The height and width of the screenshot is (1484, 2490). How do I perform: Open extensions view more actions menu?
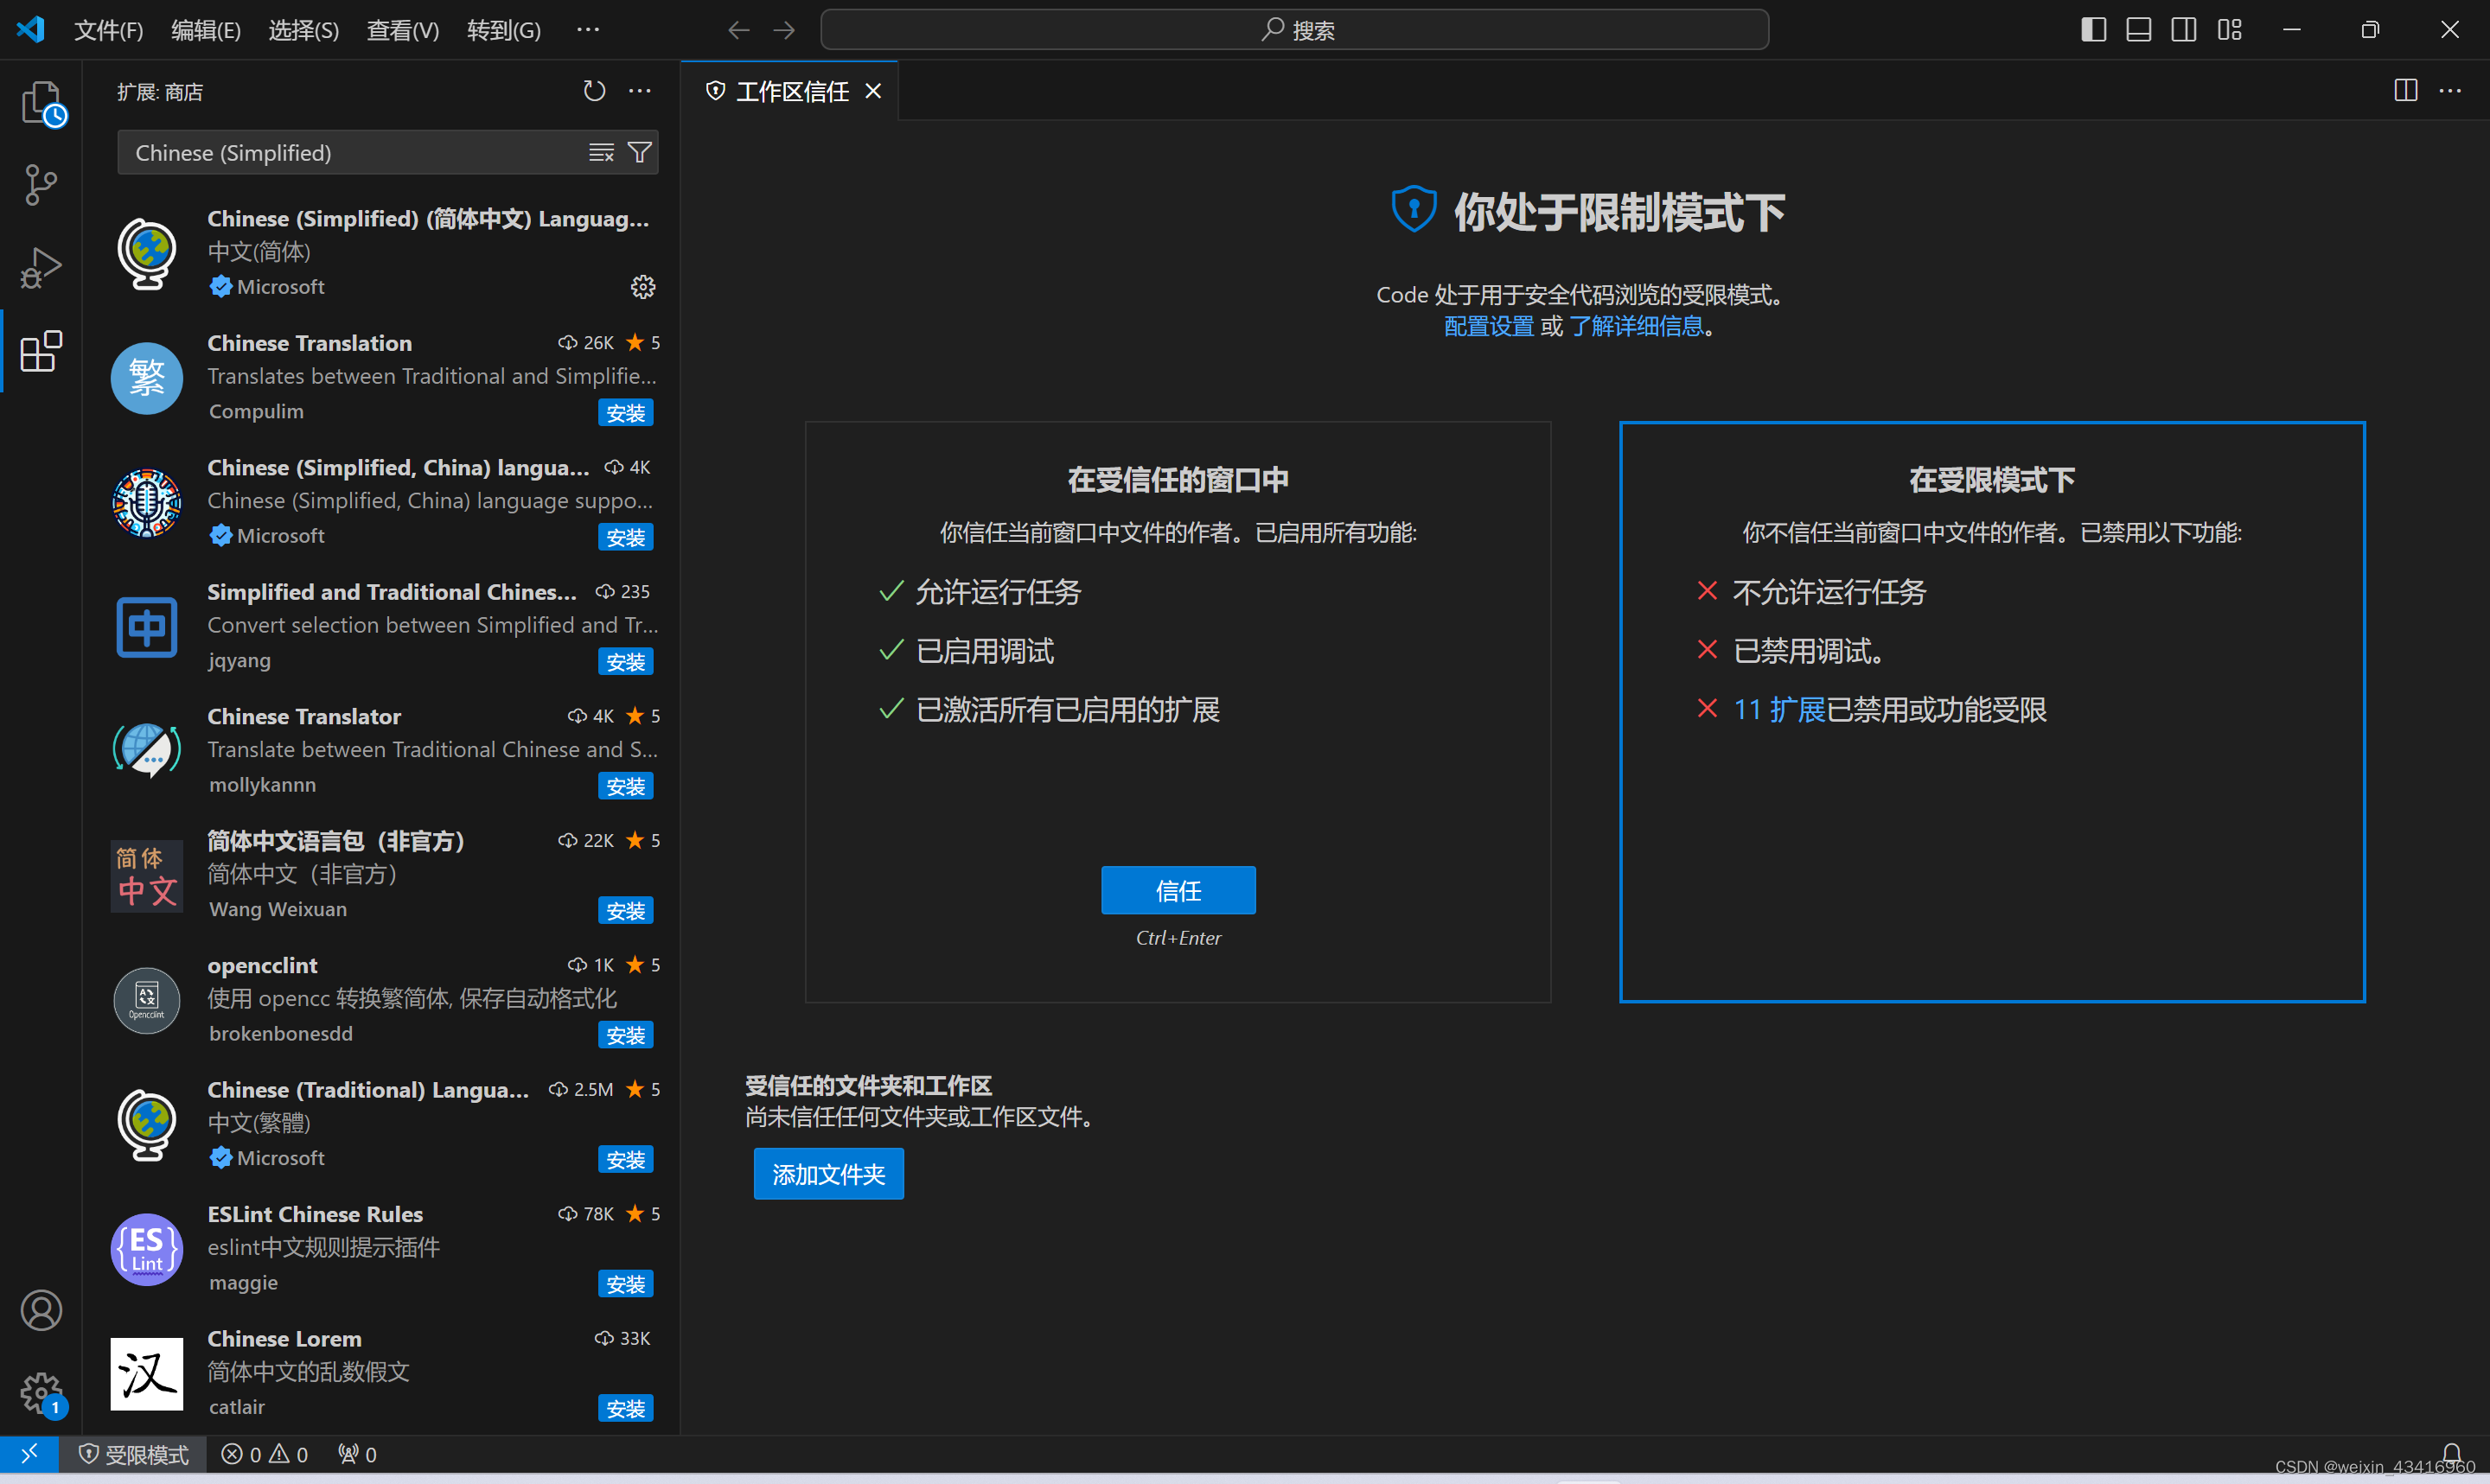click(x=640, y=91)
